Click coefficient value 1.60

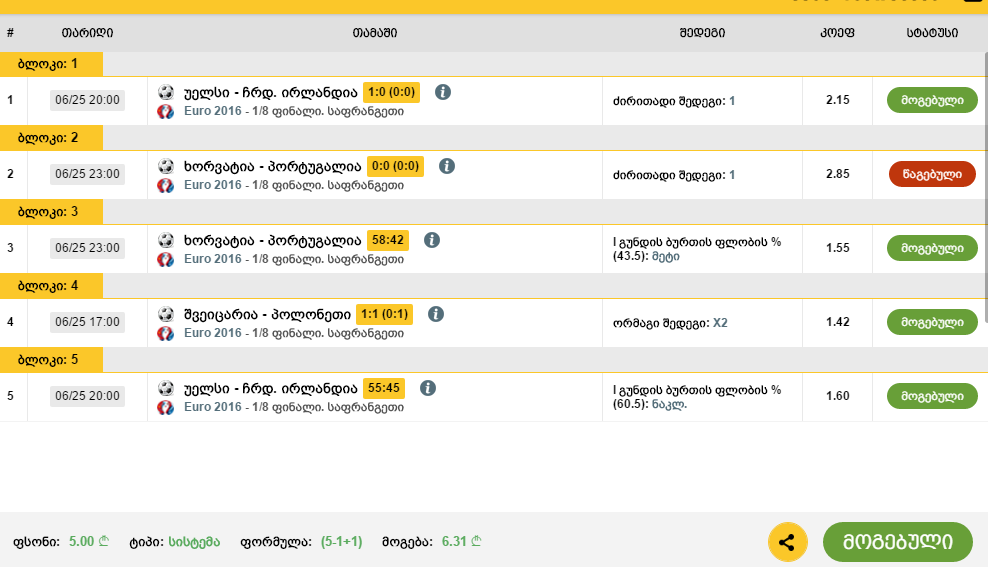pos(837,396)
